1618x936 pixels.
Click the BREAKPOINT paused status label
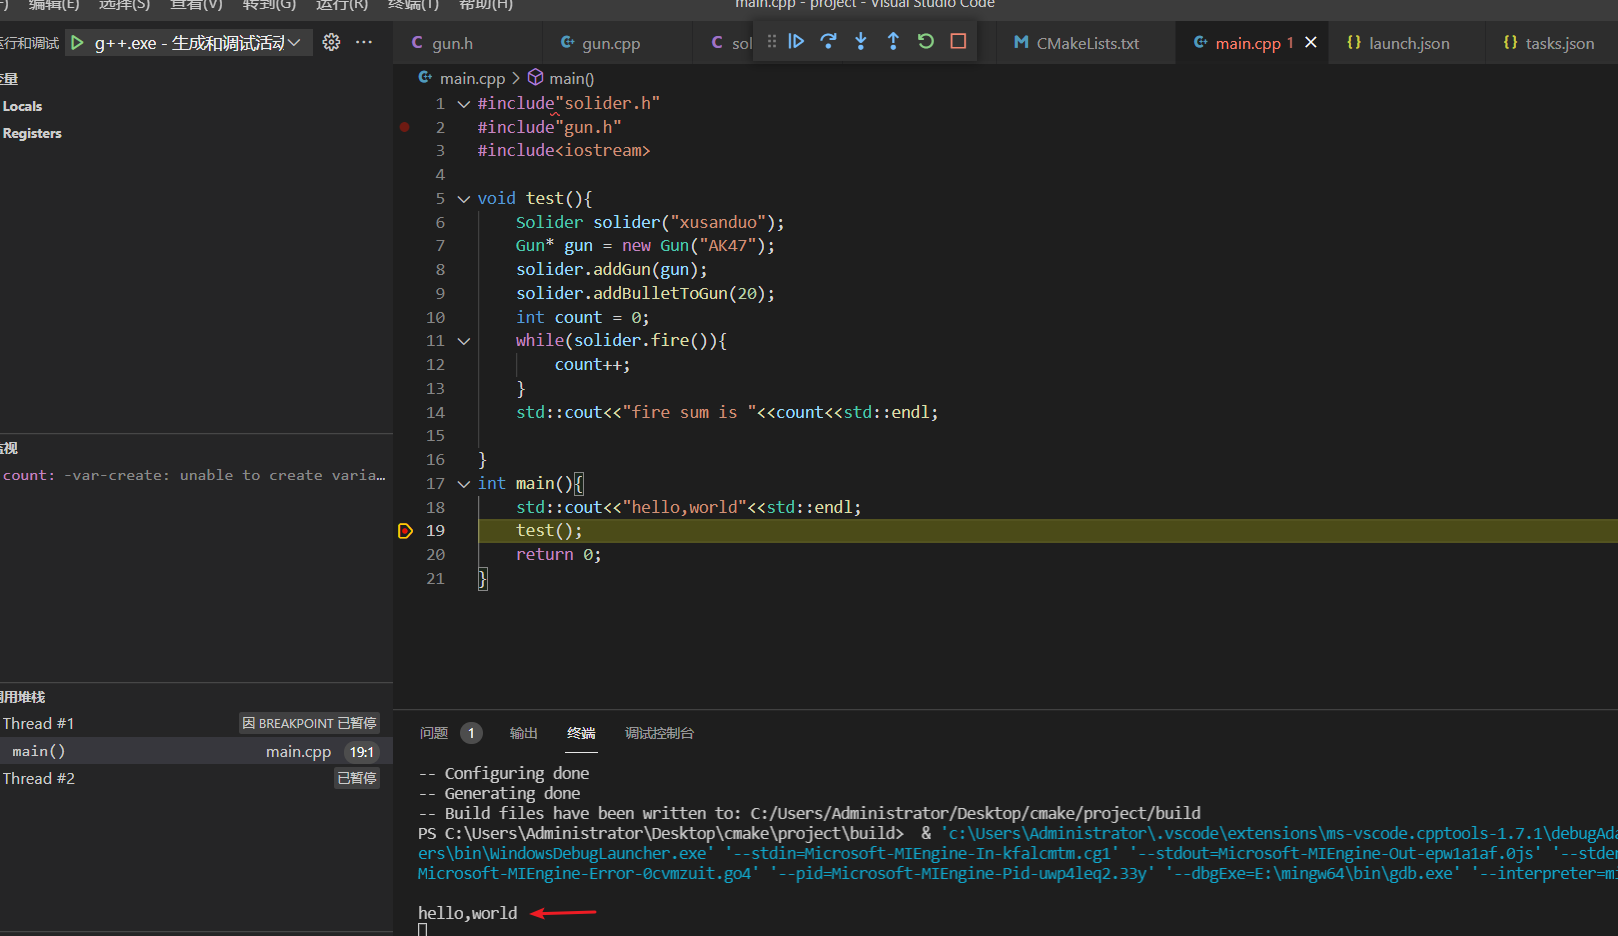(x=309, y=723)
